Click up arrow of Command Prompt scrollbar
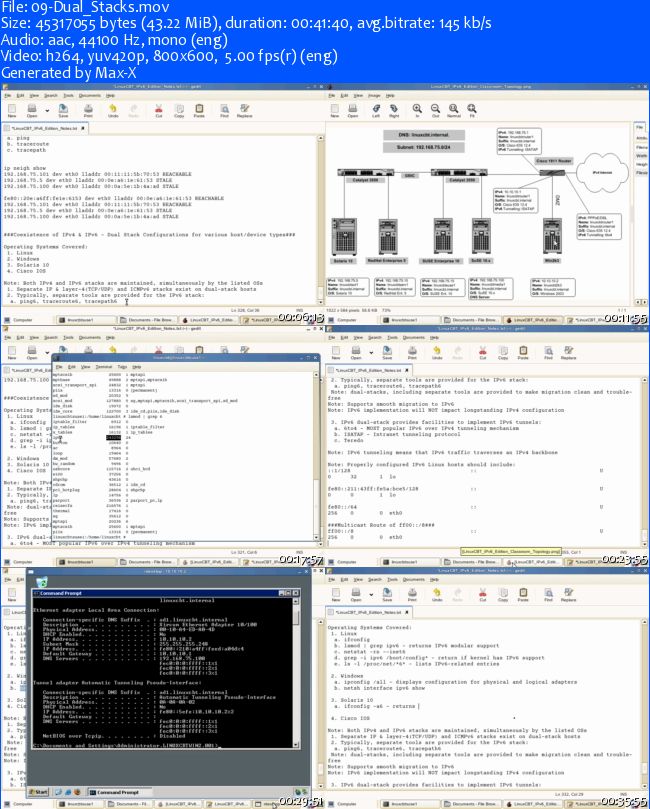 pyautogui.click(x=296, y=601)
